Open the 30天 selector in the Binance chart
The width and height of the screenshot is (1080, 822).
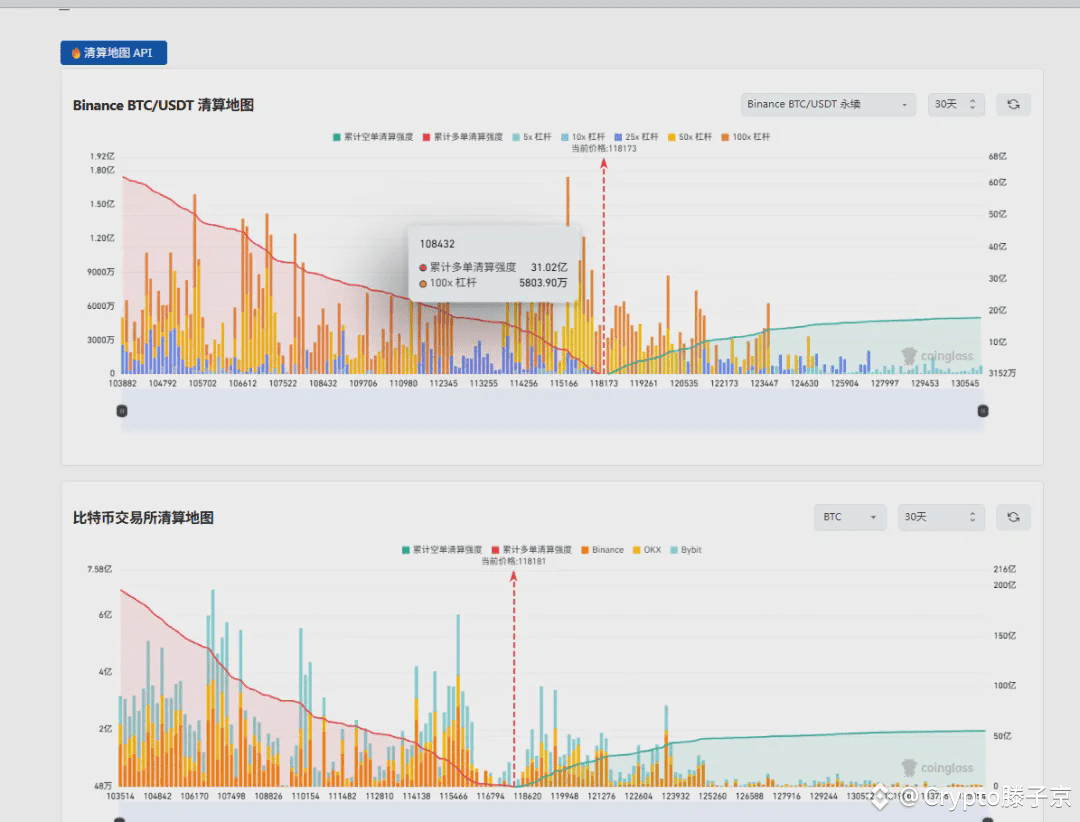pos(956,104)
